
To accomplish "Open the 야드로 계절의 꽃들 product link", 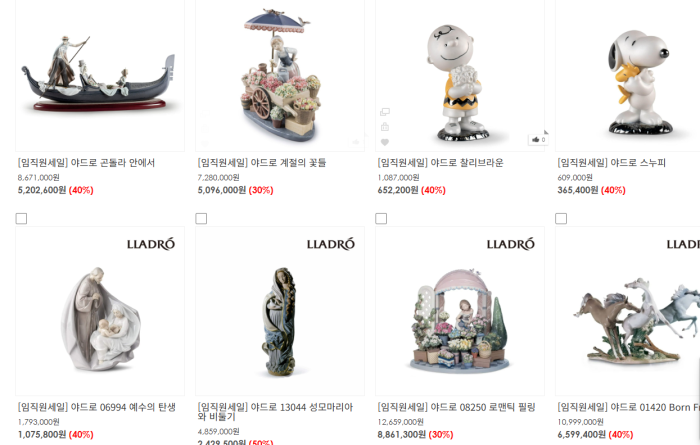I will pyautogui.click(x=262, y=163).
